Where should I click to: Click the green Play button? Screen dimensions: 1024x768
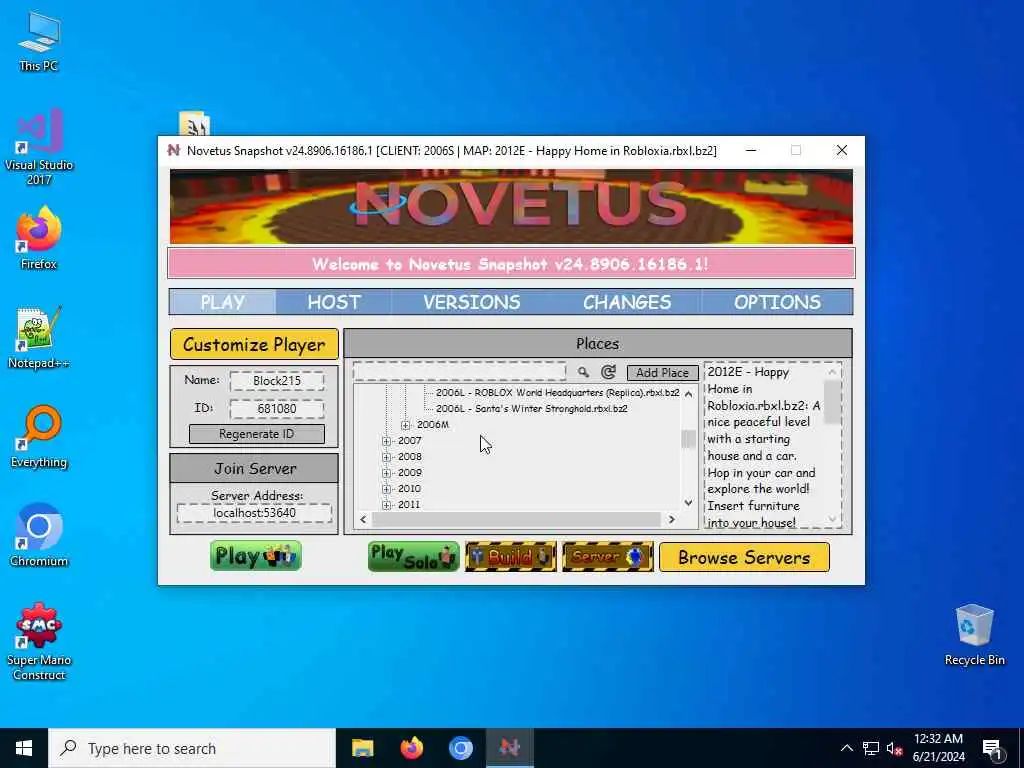tap(256, 556)
